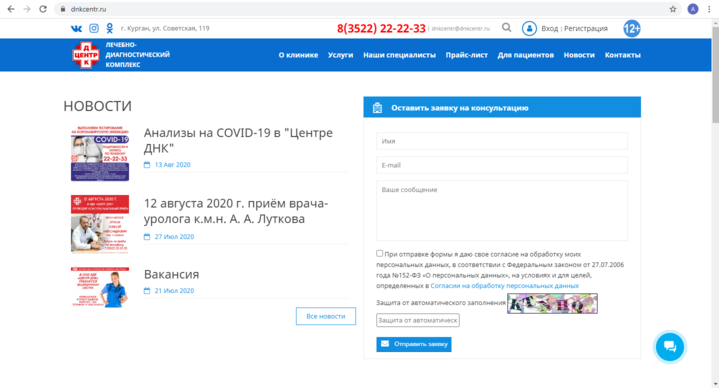Bookmark page with the star icon
719x388 pixels.
coord(673,9)
